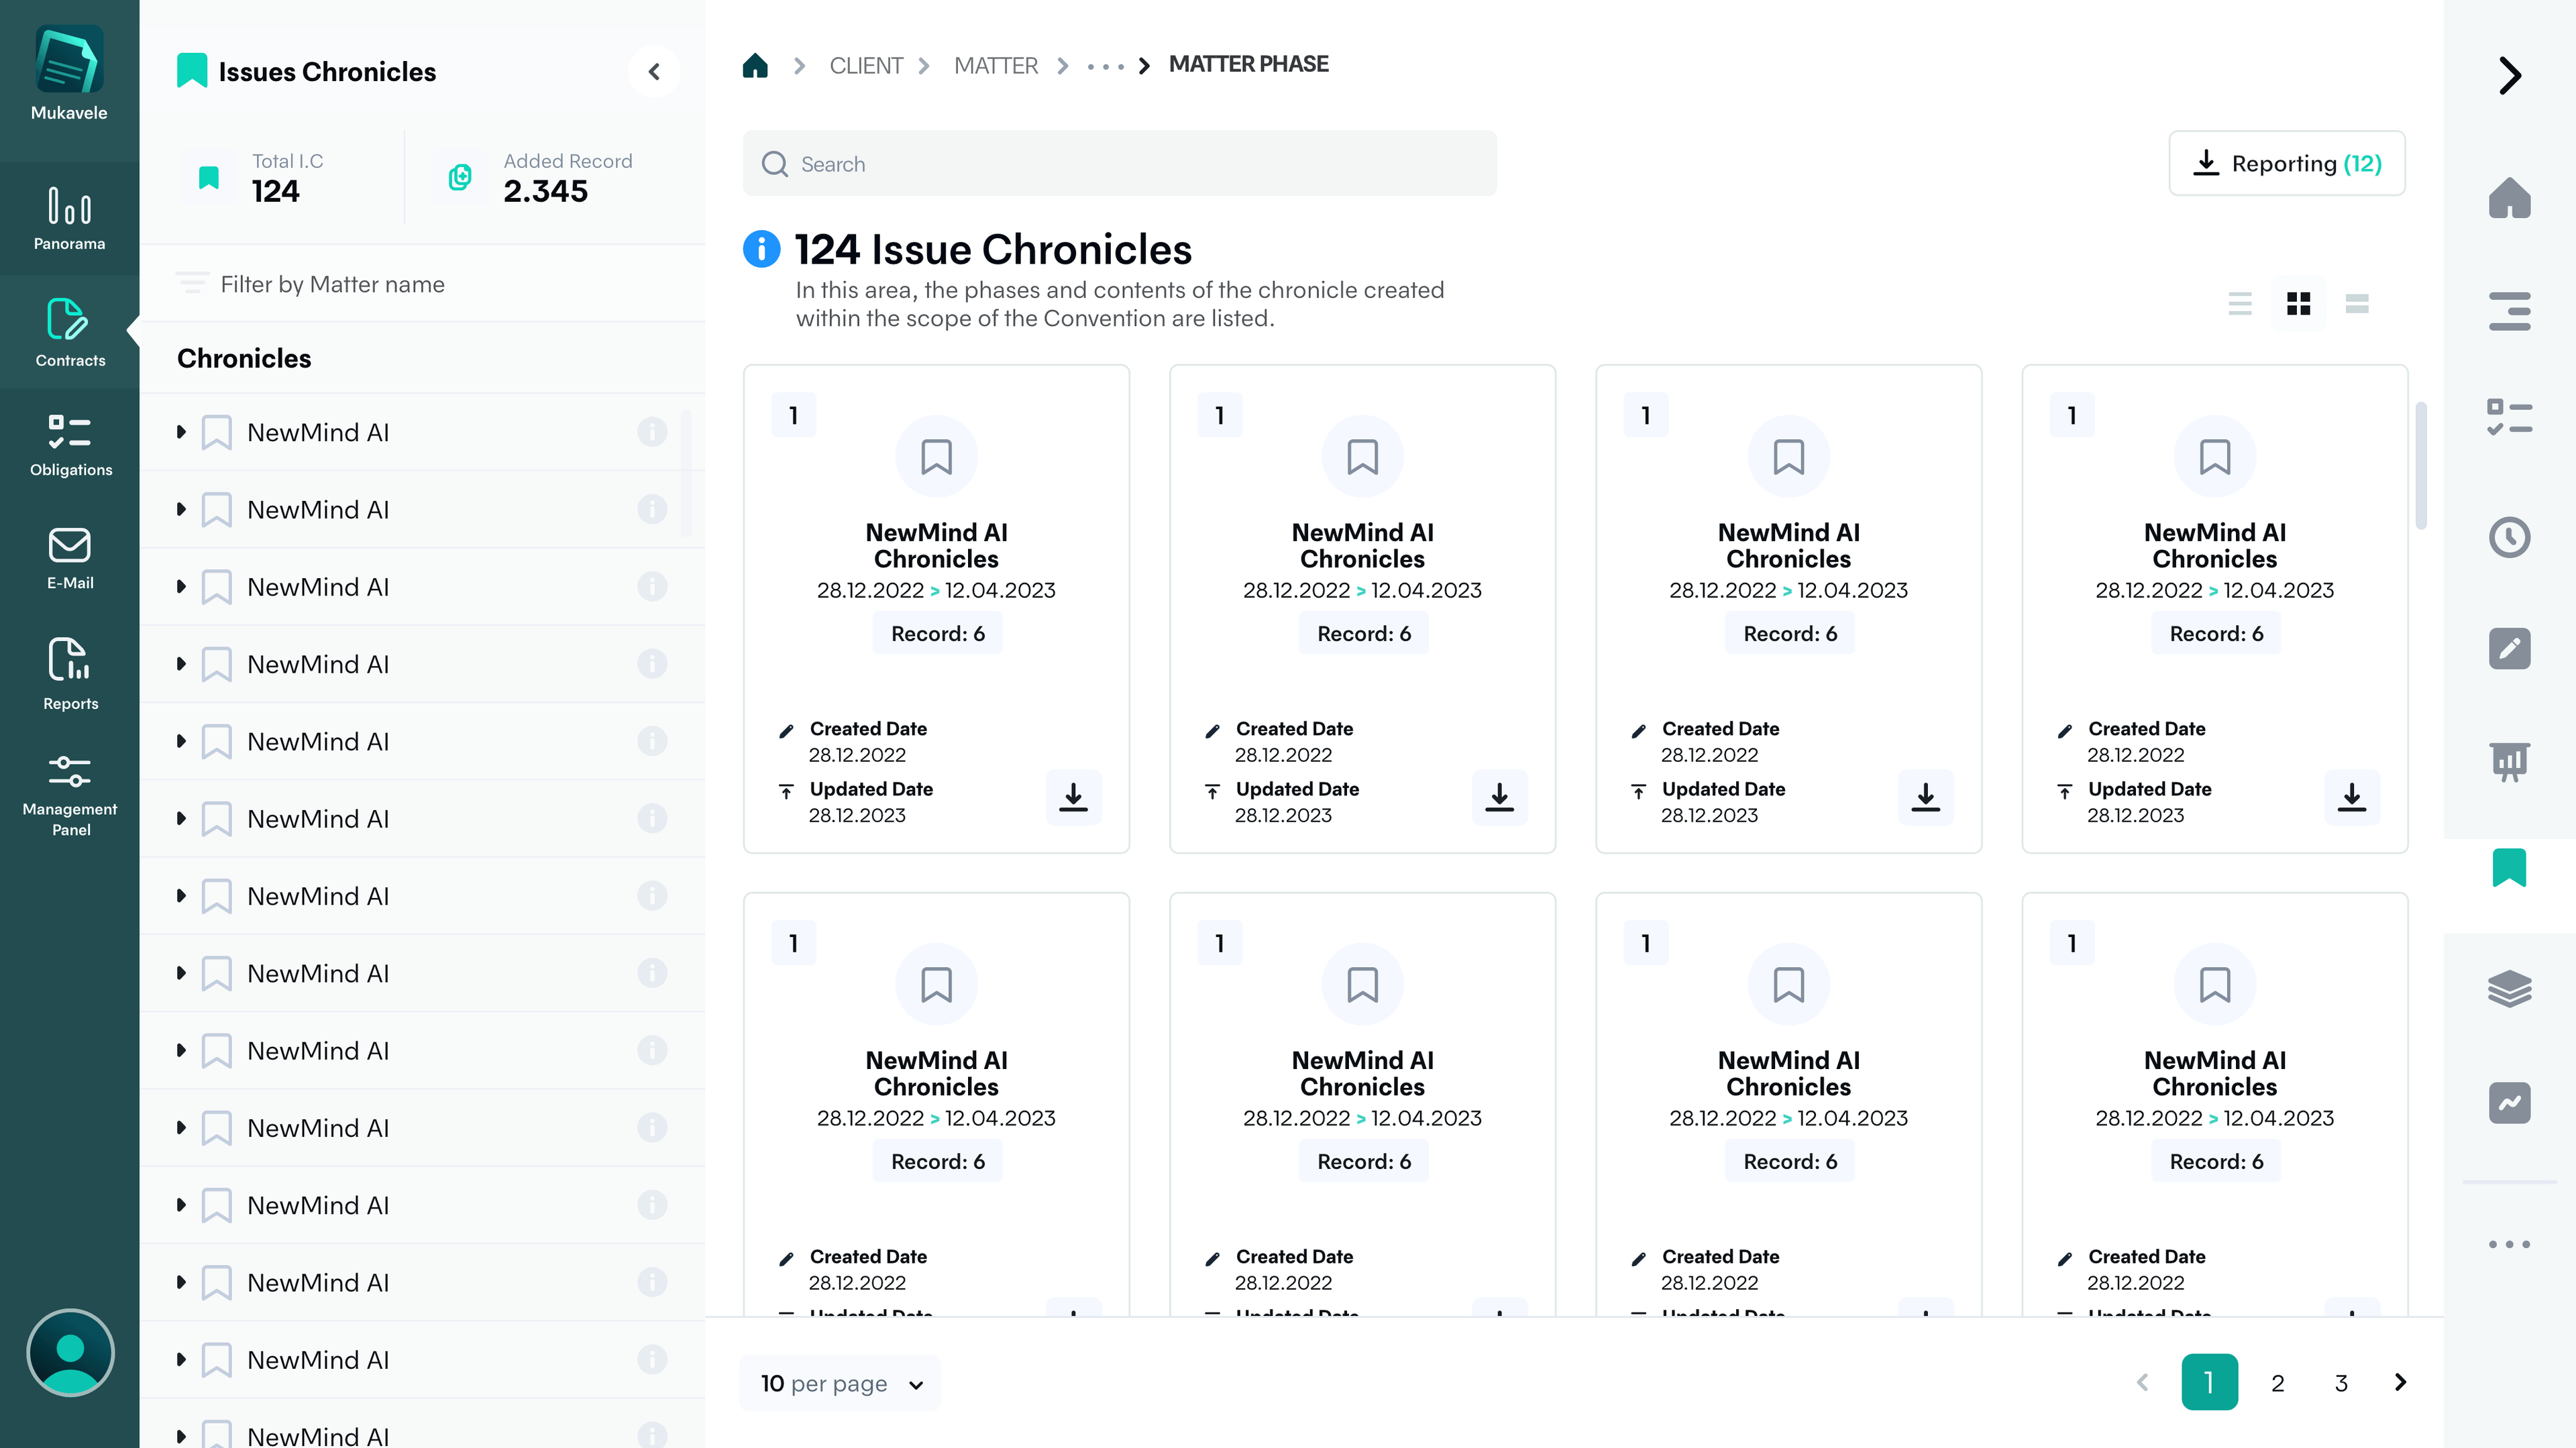Go to page 2 of results
Viewport: 2576px width, 1448px height.
(x=2277, y=1383)
